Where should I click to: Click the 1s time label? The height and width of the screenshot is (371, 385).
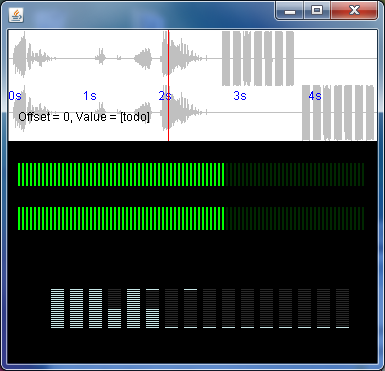point(90,96)
